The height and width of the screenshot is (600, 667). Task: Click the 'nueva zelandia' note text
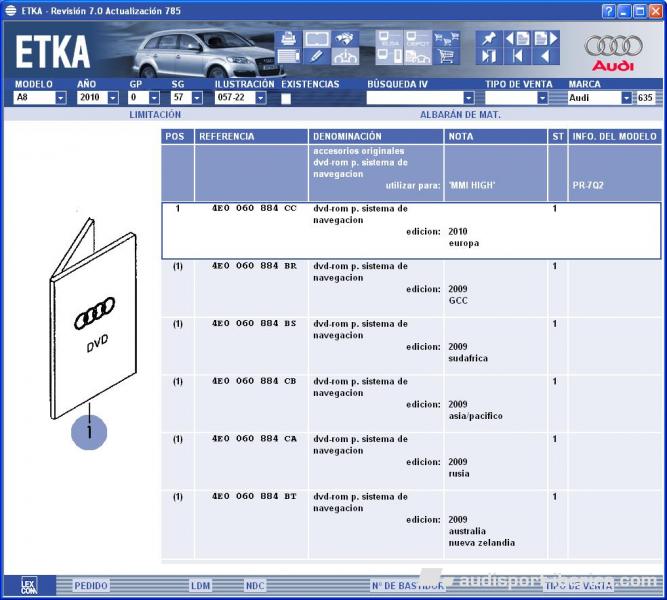point(482,543)
